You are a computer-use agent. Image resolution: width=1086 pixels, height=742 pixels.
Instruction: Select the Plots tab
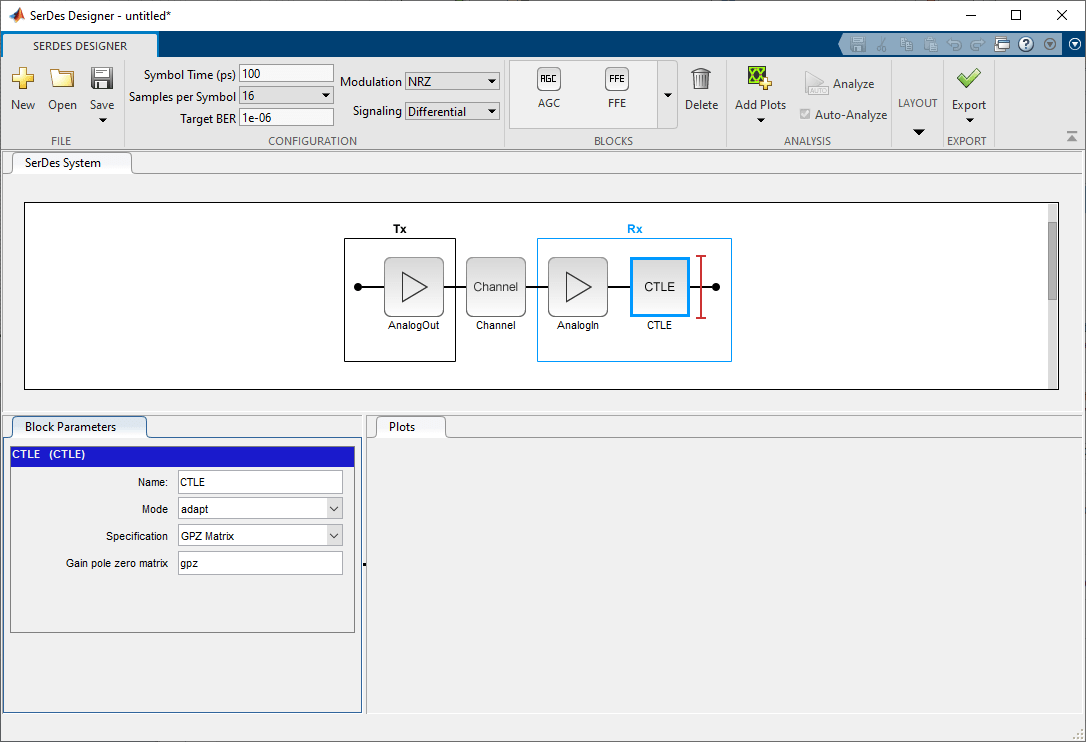[410, 427]
